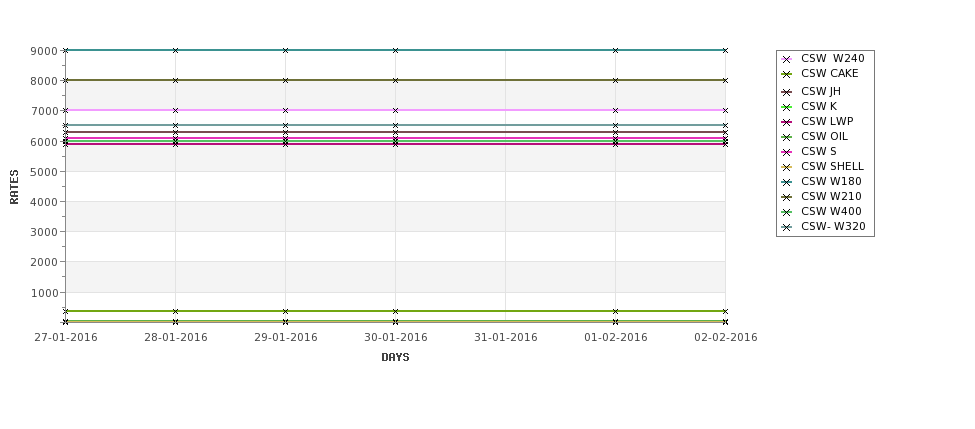Click the 9000 data point on 01-02-2016

point(616,50)
